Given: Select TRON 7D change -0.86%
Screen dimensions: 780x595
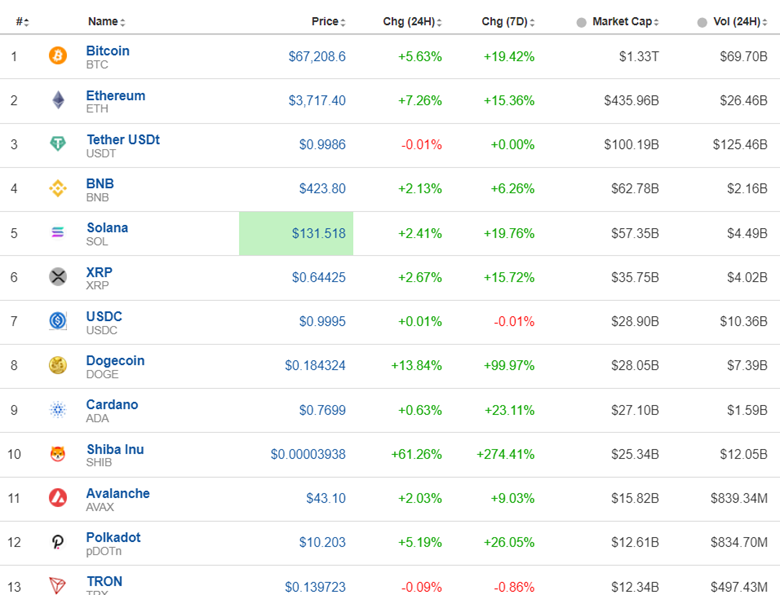Looking at the screenshot, I should (x=514, y=587).
